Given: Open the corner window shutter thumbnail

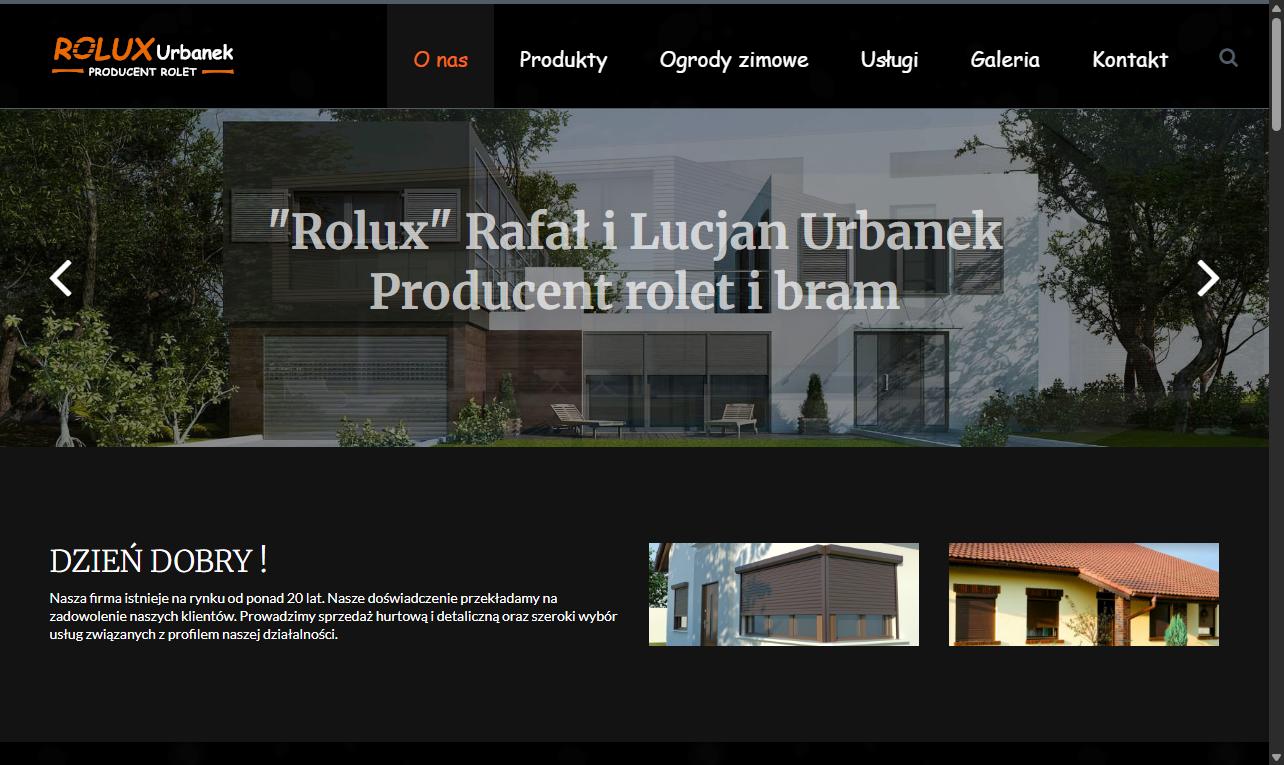Looking at the screenshot, I should click(x=784, y=594).
